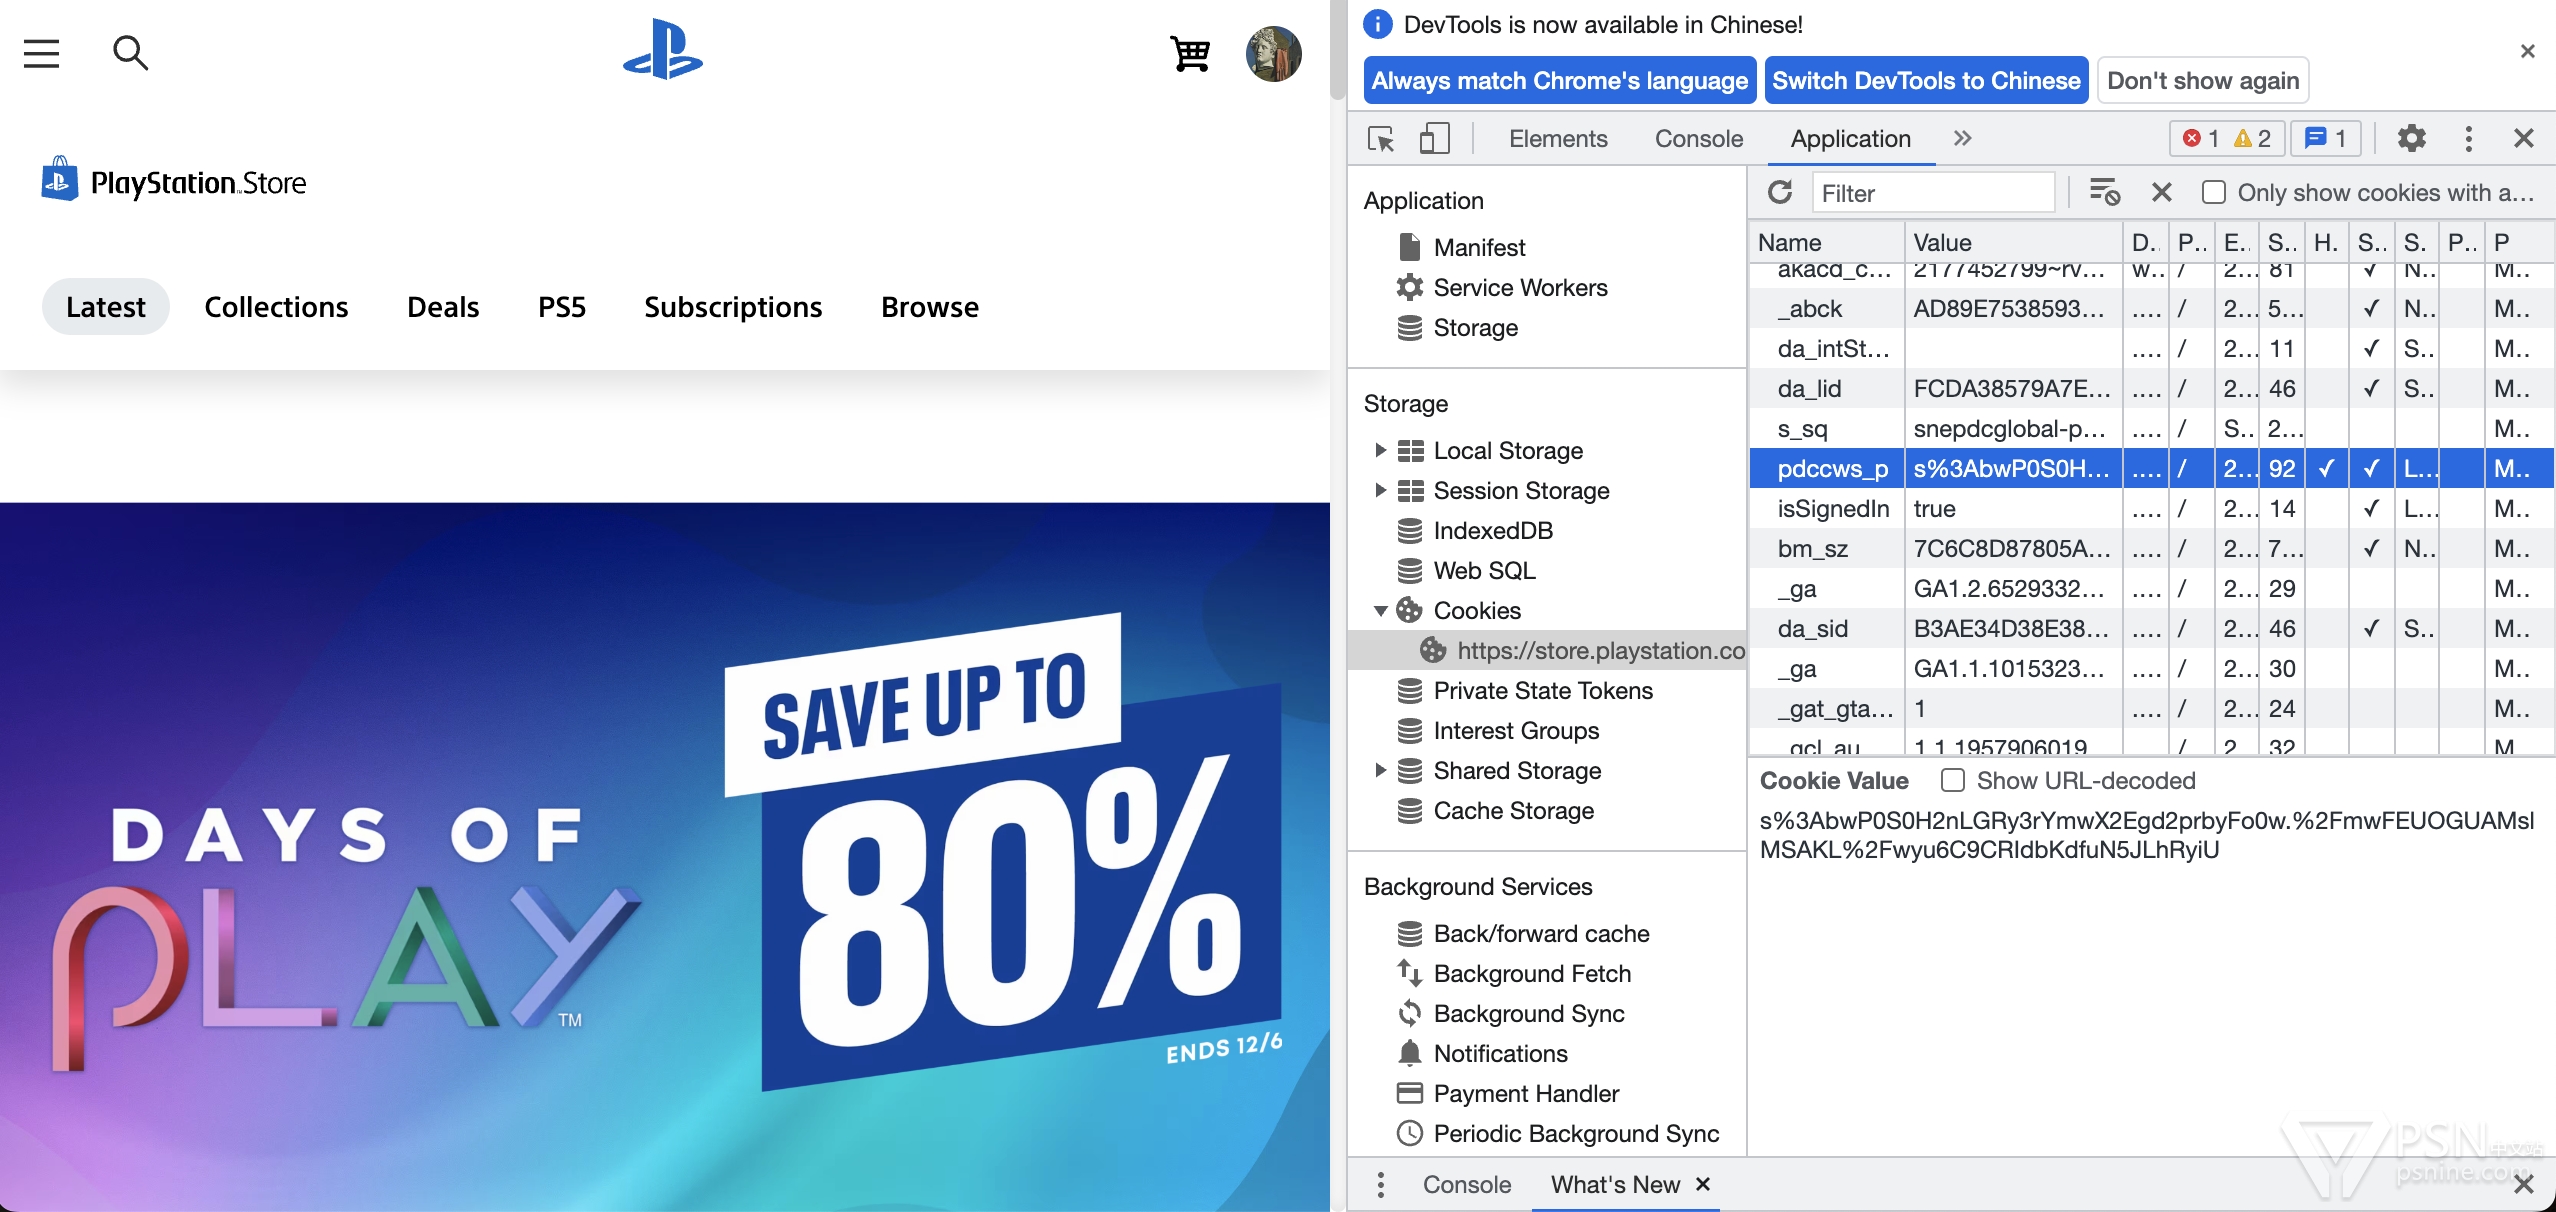This screenshot has width=2556, height=1212.
Task: Select the bm_sz cookie row
Action: tap(2151, 548)
